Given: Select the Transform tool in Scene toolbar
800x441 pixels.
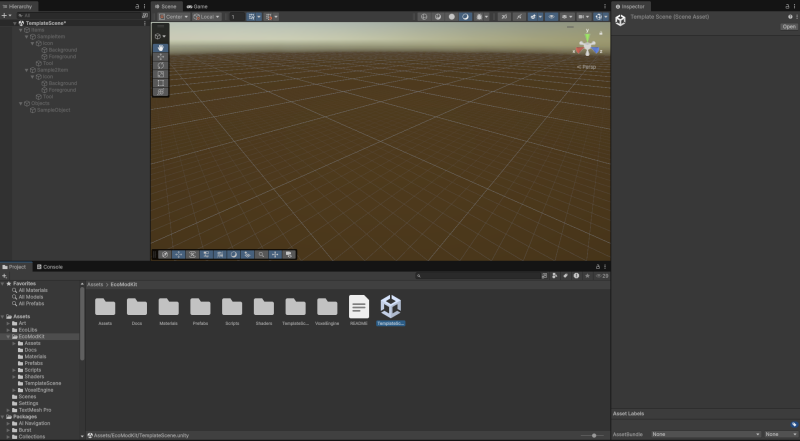Looking at the screenshot, I should click(x=161, y=92).
